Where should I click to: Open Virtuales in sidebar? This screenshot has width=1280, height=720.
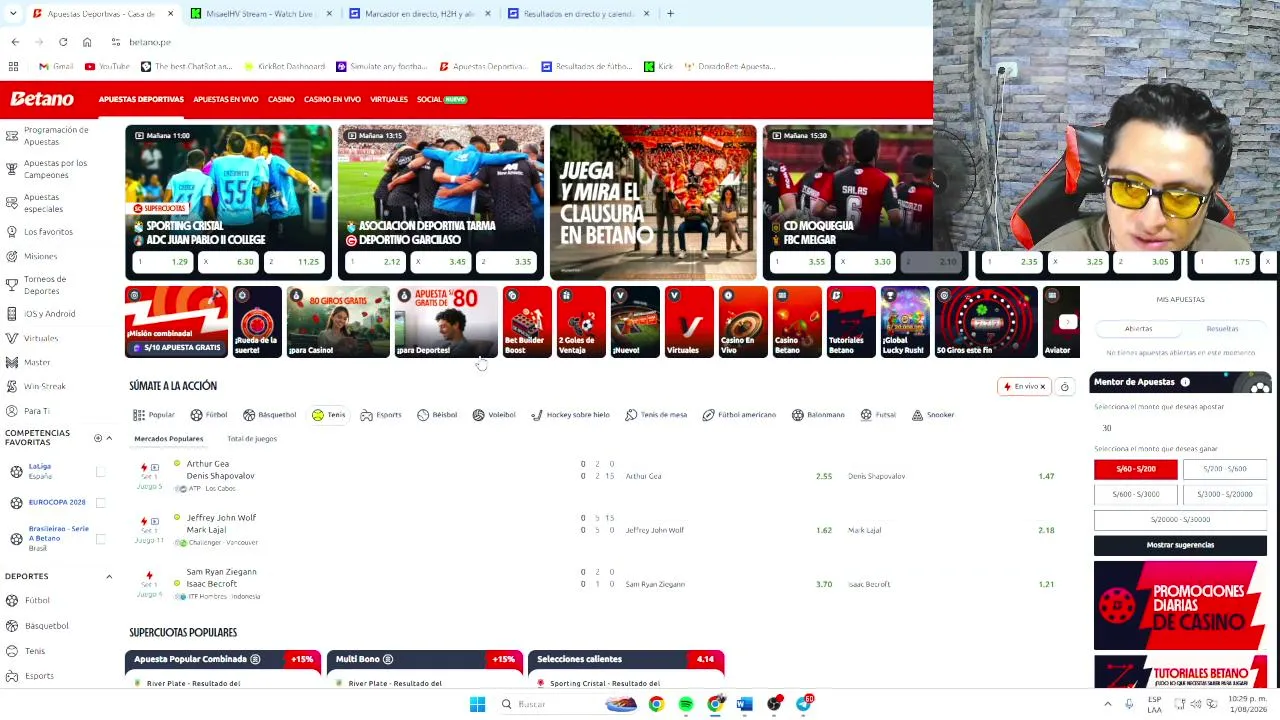click(x=41, y=338)
